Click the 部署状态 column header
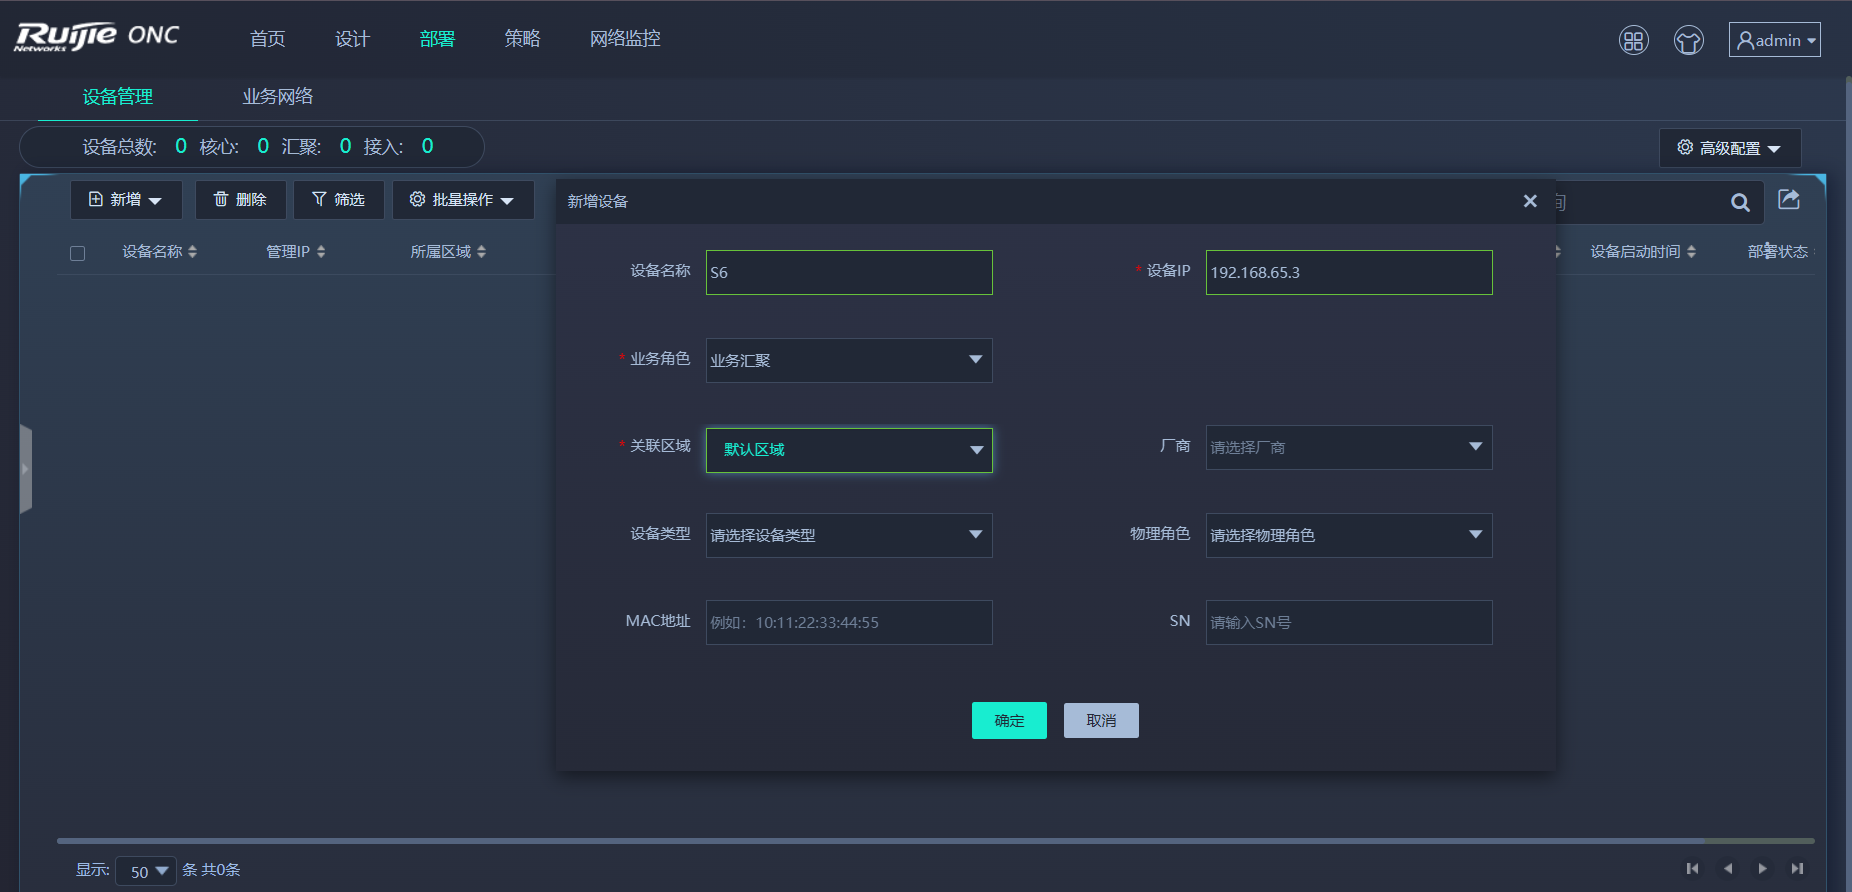The height and width of the screenshot is (892, 1852). pos(1778,252)
